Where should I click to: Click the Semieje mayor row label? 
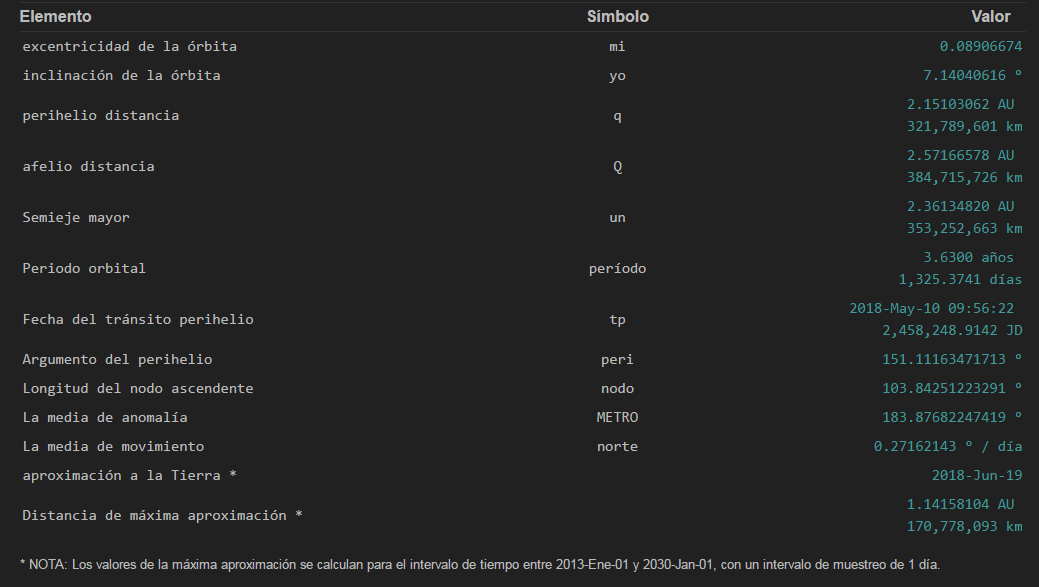point(76,218)
